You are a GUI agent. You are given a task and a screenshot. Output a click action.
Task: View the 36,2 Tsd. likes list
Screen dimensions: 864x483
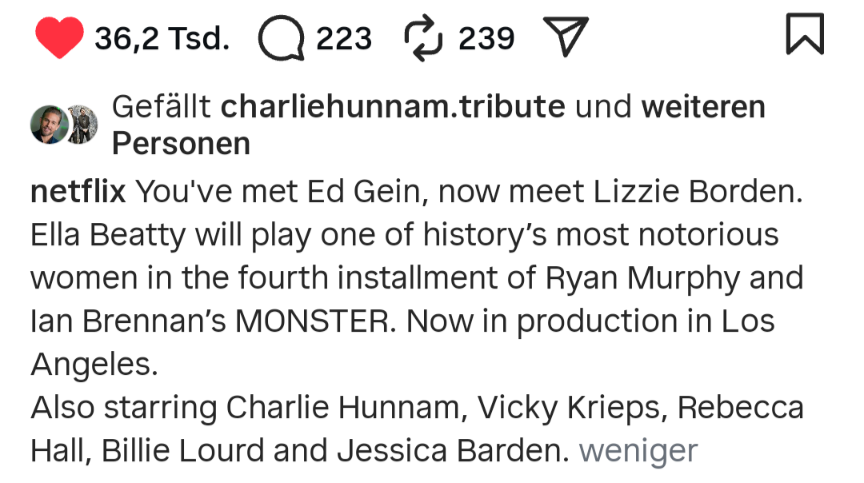[x=162, y=39]
